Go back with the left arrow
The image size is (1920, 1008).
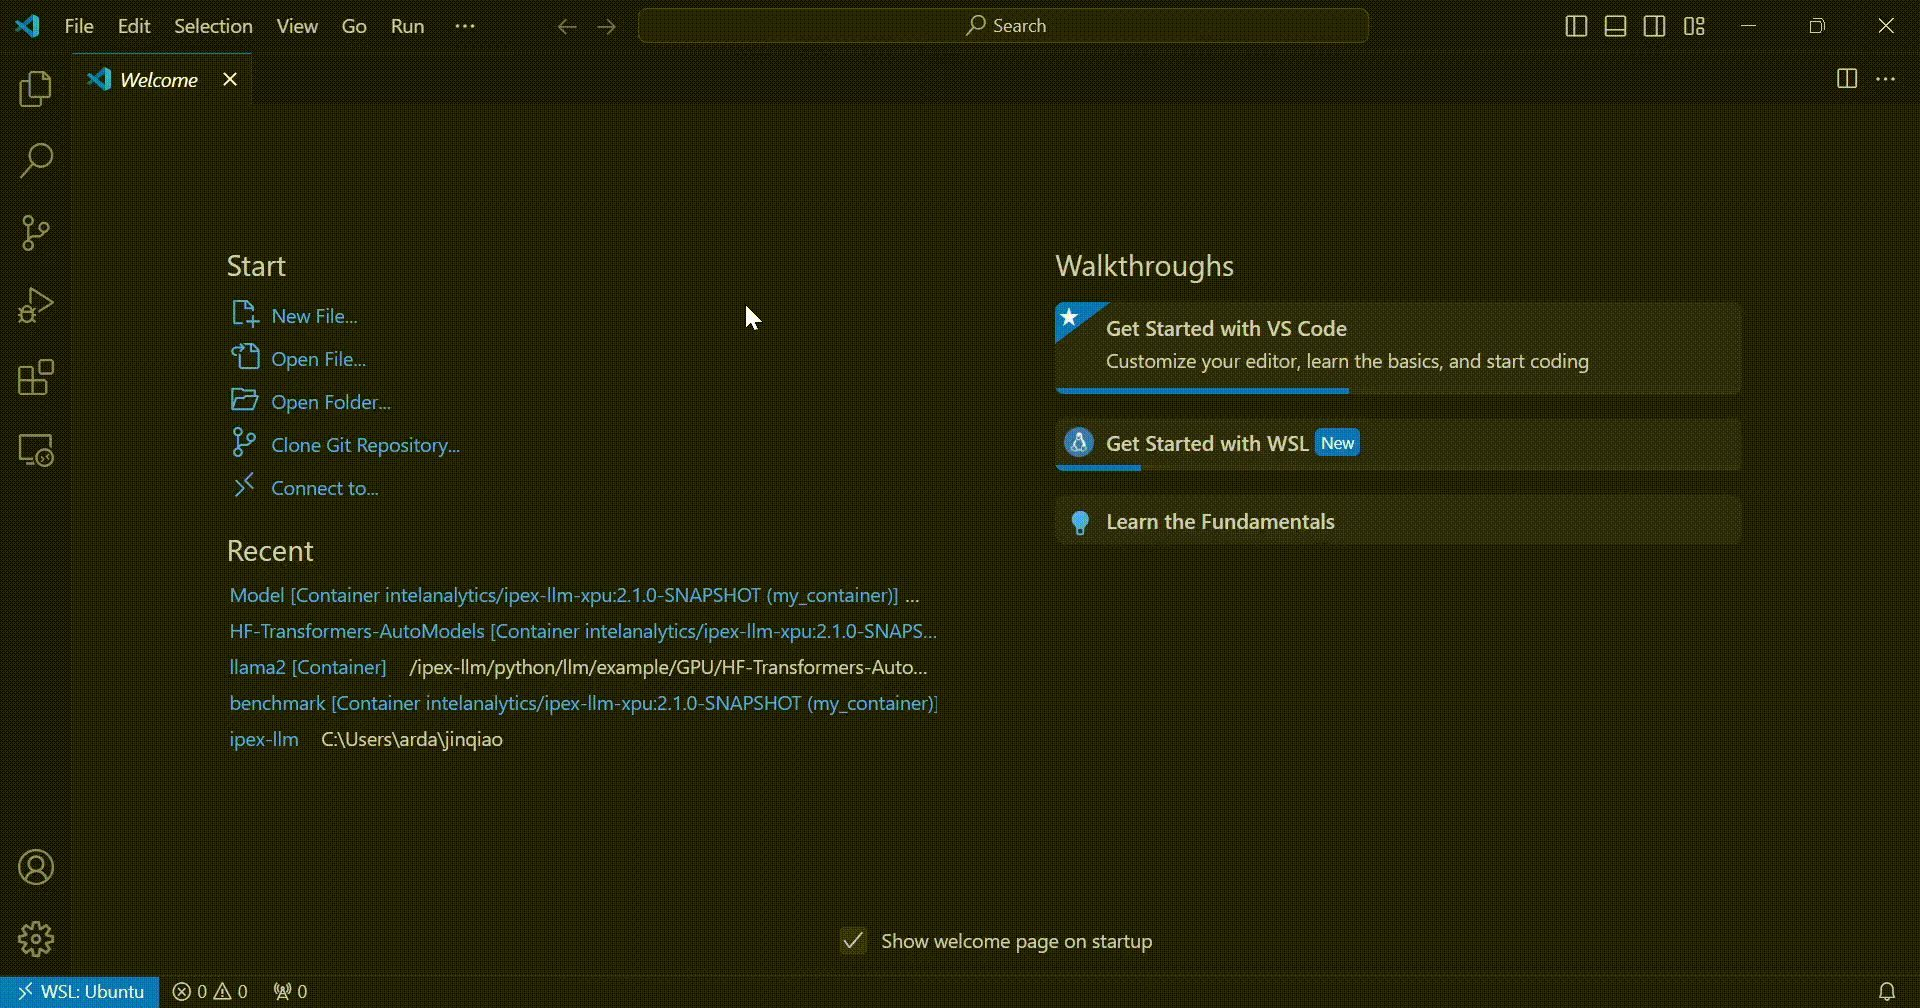pyautogui.click(x=567, y=26)
